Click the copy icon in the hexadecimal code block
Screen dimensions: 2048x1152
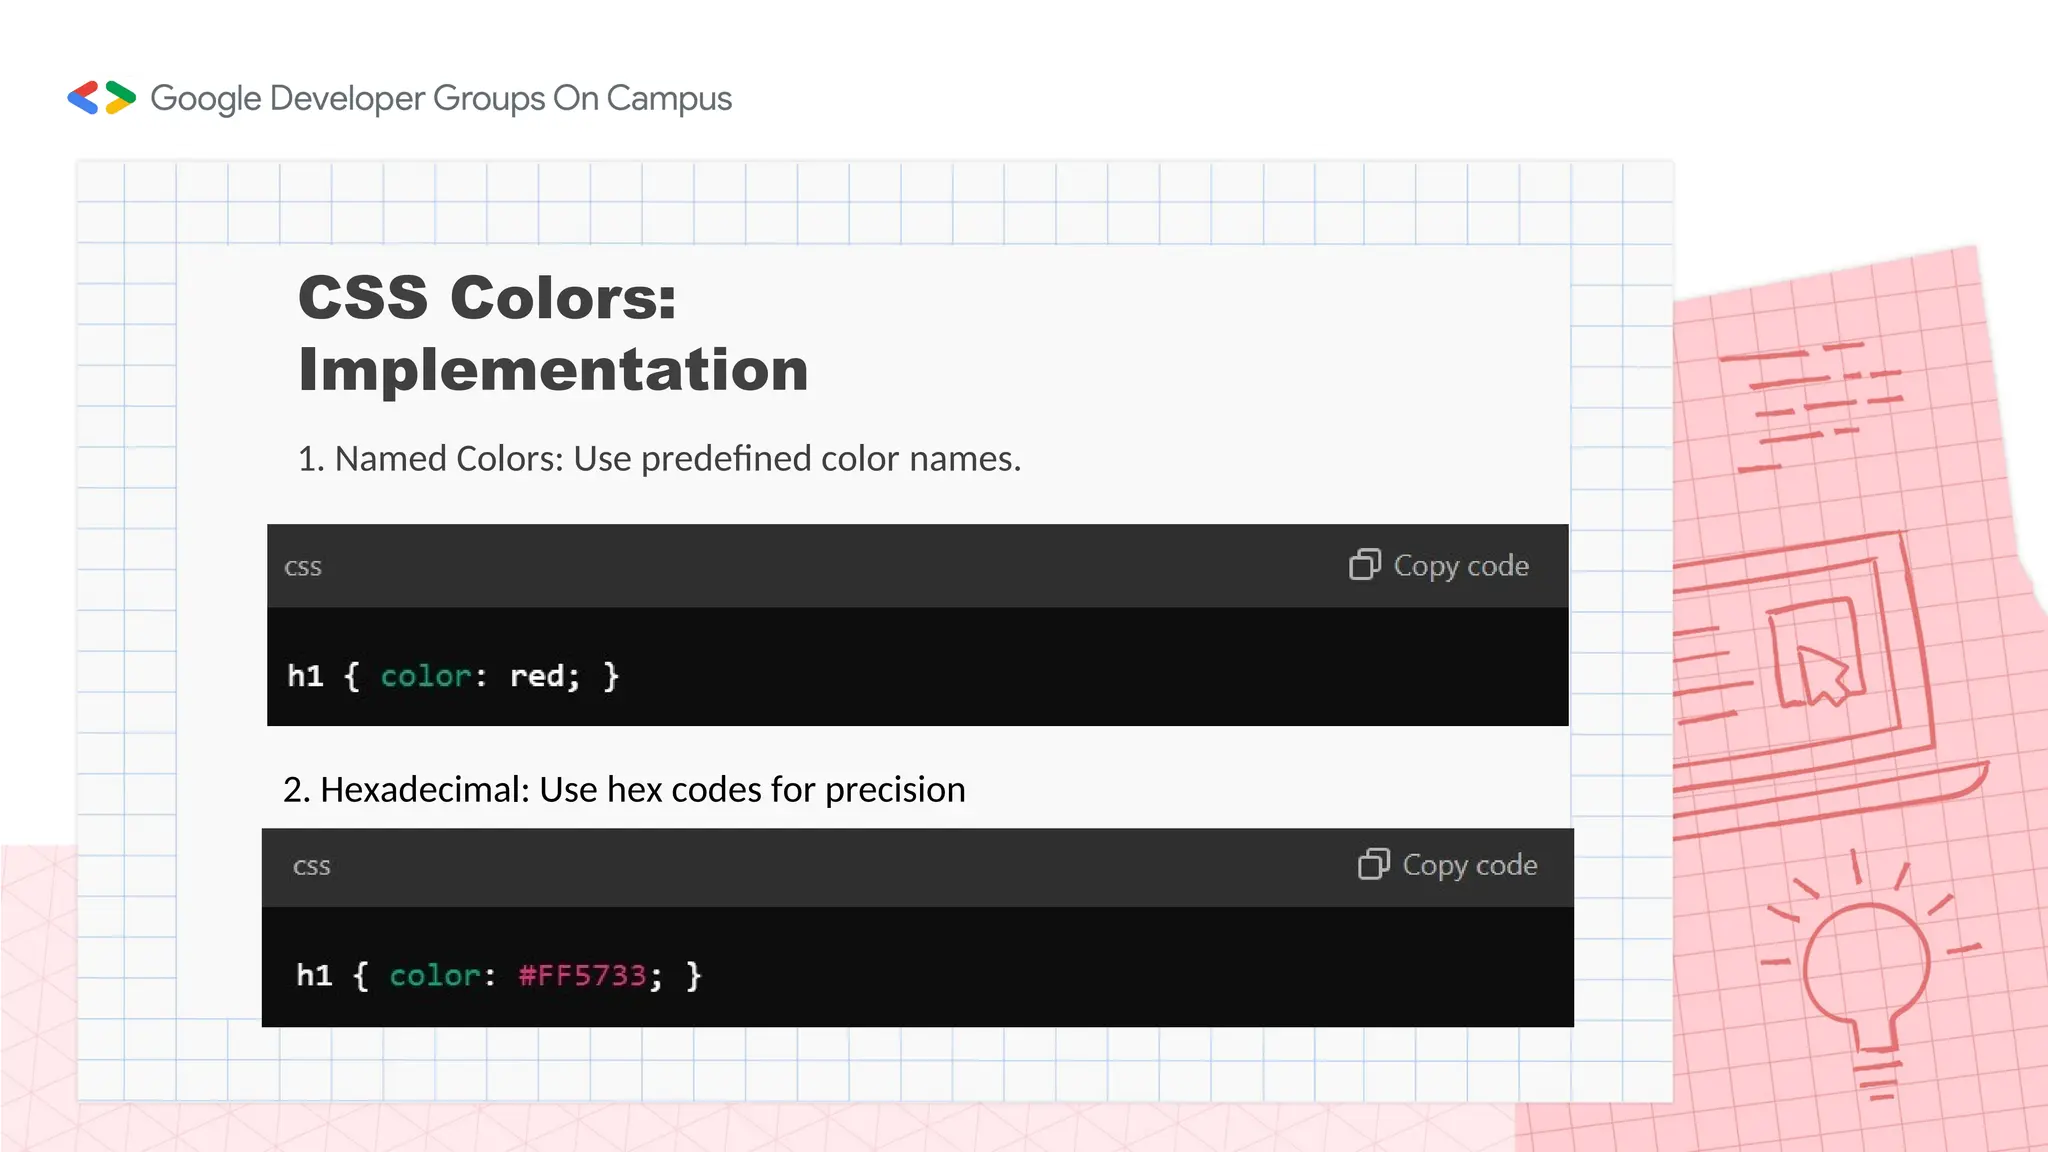[1373, 864]
